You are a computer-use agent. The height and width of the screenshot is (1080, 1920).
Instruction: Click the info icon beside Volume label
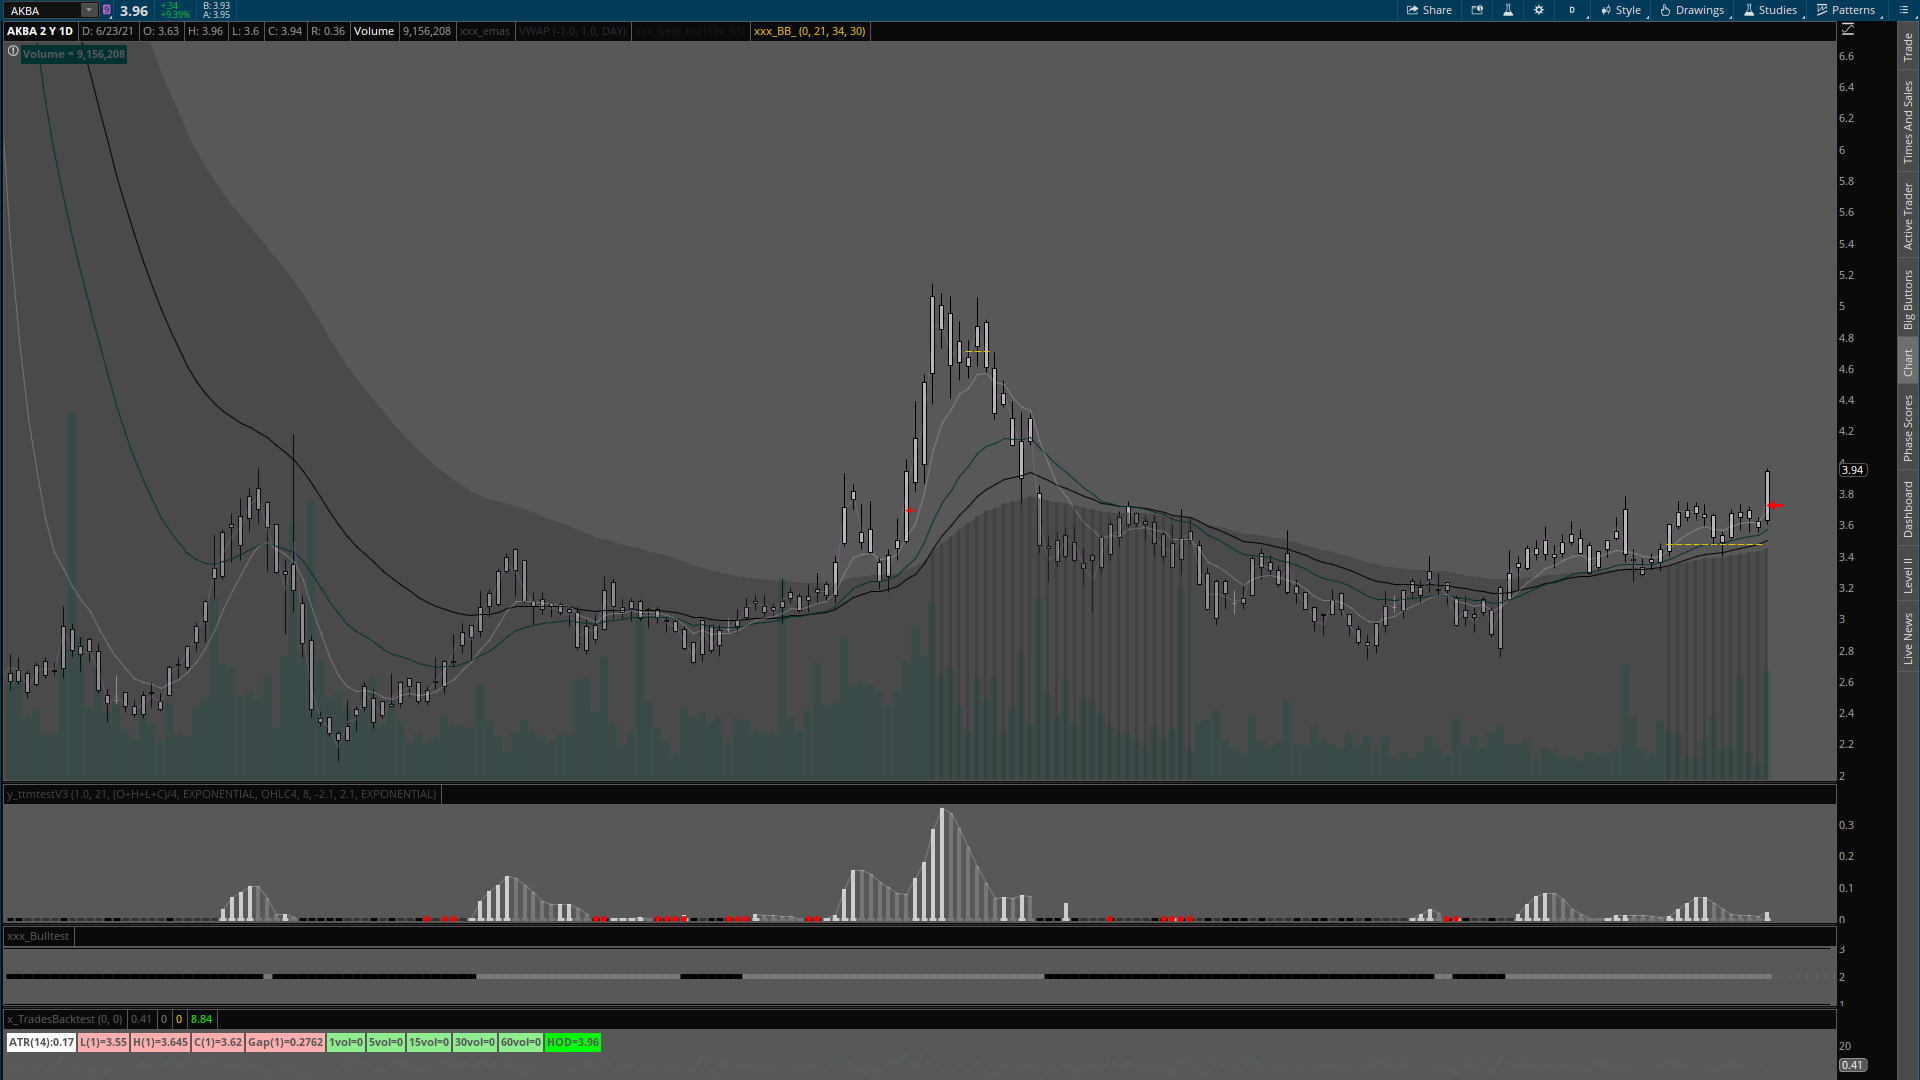13,51
